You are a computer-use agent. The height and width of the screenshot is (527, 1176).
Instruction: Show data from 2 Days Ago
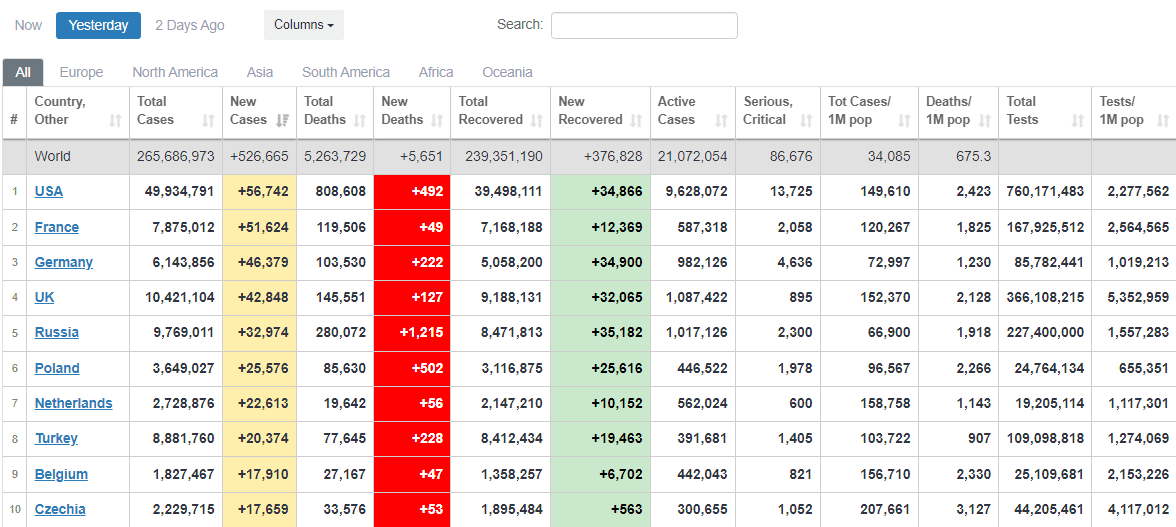click(190, 25)
